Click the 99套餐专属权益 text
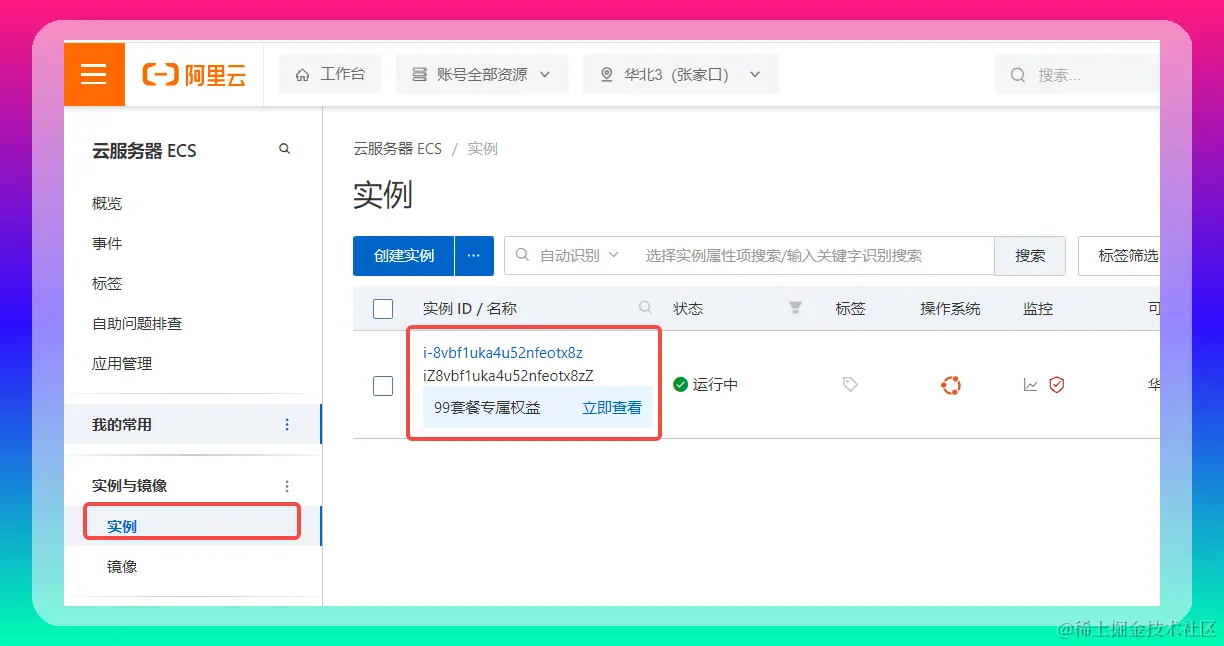This screenshot has height=646, width=1224. click(487, 408)
